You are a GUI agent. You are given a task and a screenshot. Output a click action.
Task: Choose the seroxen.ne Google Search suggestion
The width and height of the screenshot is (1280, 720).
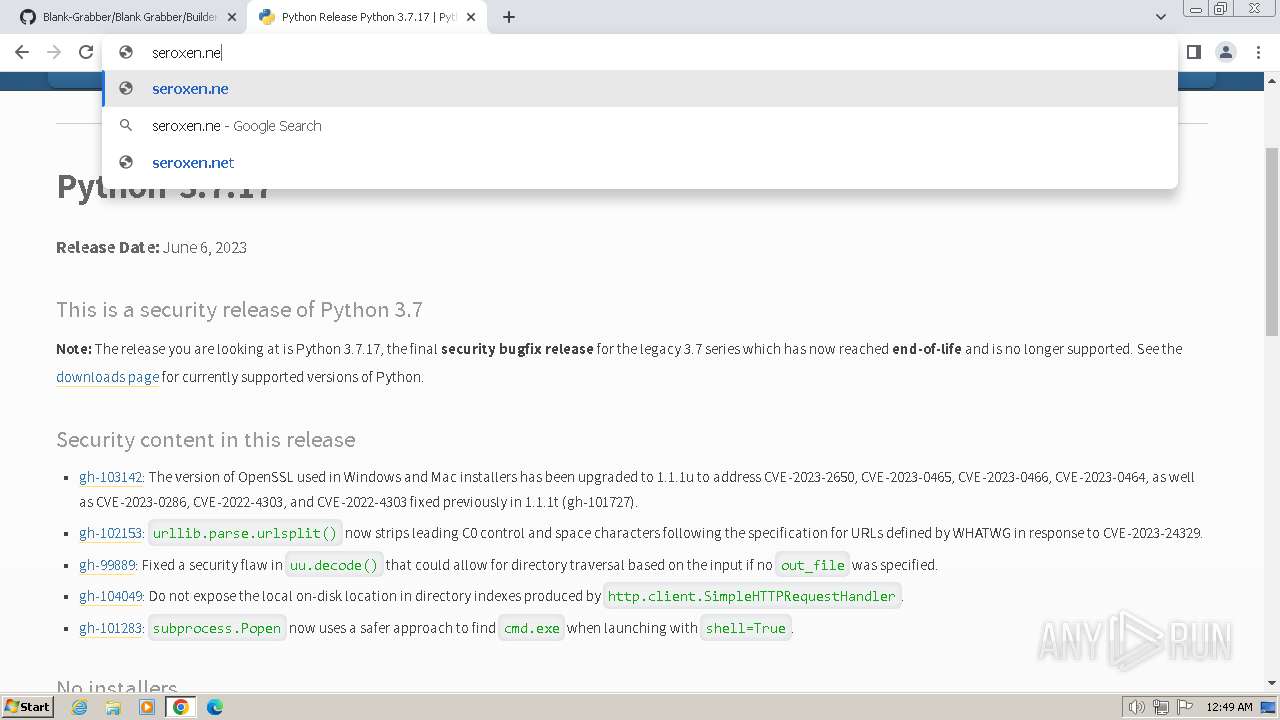coord(640,126)
